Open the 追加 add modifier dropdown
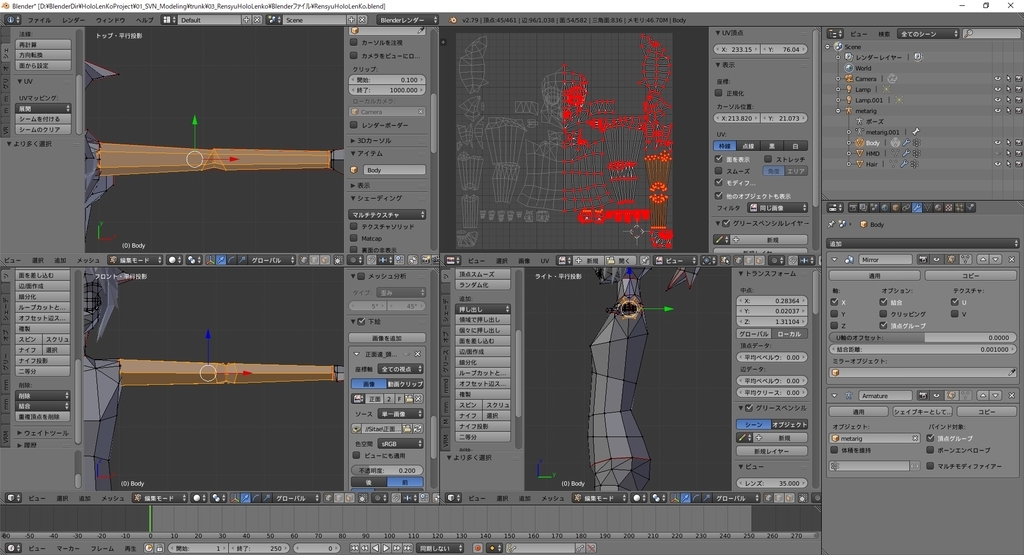The image size is (1024, 555). pyautogui.click(x=923, y=243)
